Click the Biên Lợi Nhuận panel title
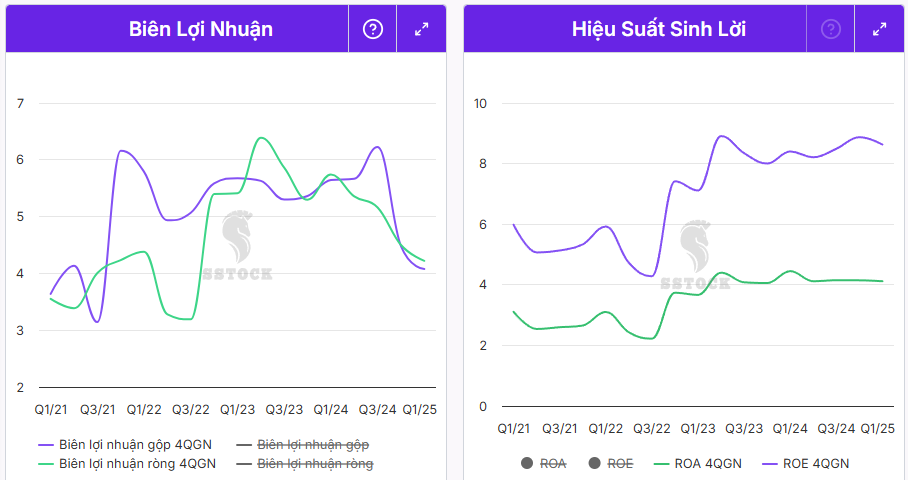 tap(201, 29)
